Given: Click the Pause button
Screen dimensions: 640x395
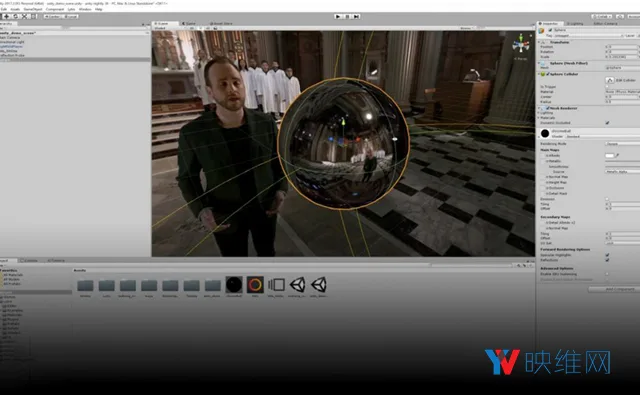Looking at the screenshot, I should [x=347, y=16].
